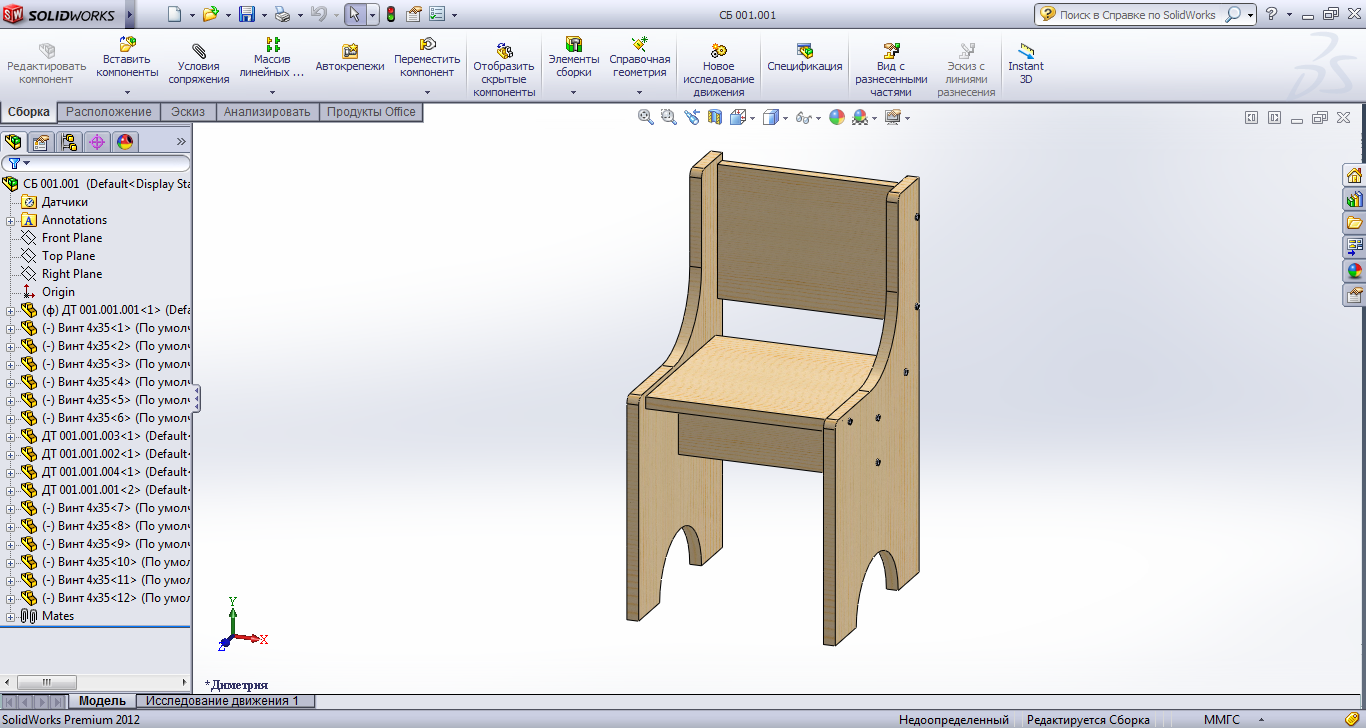
Task: Open the Спецификация bill of materials tool
Action: pos(805,58)
